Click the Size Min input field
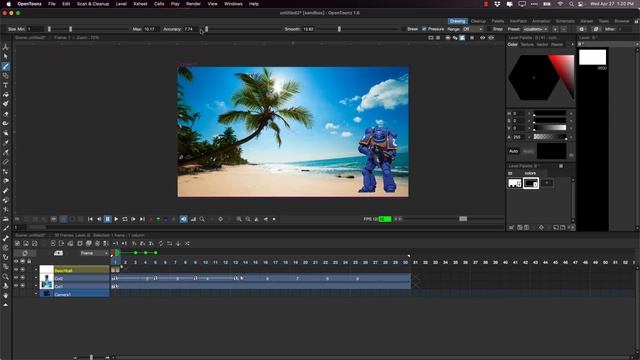 click(36, 29)
